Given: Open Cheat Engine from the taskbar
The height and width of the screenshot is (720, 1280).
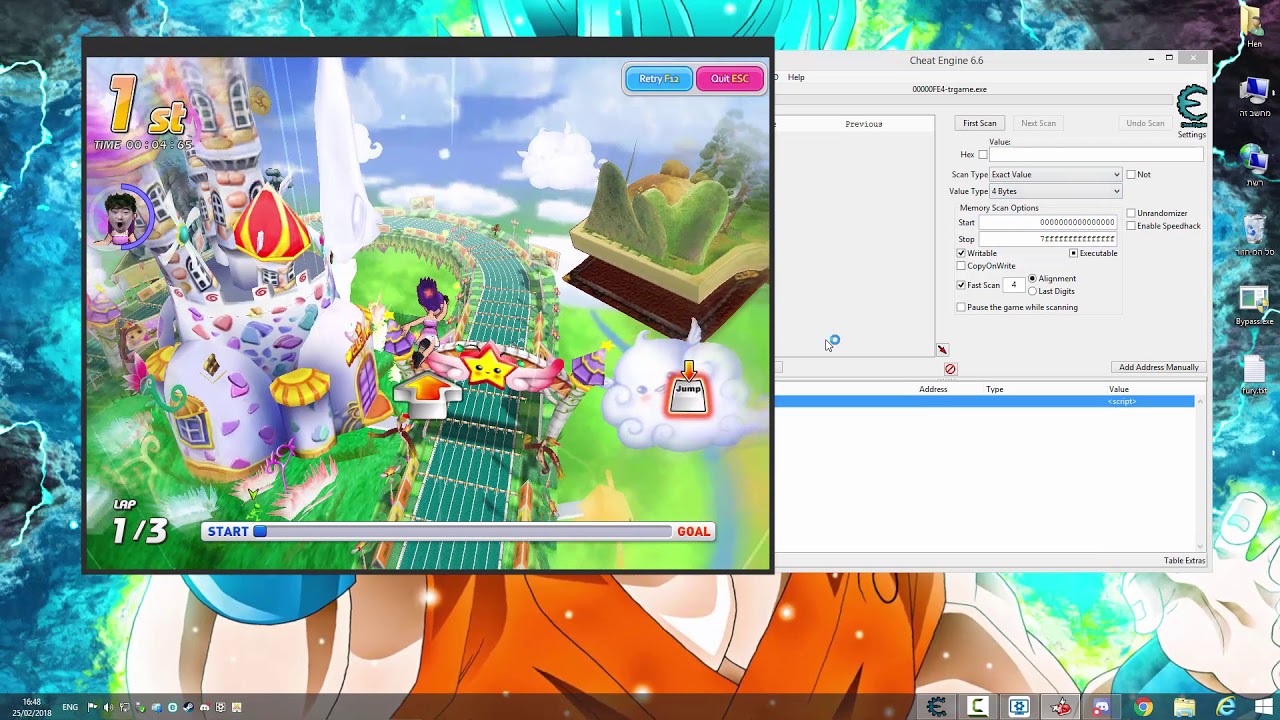Looking at the screenshot, I should [937, 707].
